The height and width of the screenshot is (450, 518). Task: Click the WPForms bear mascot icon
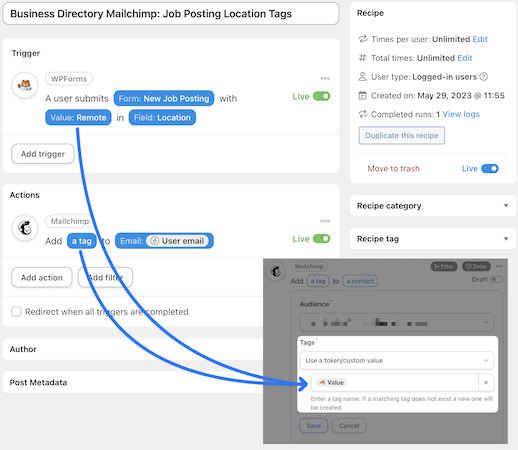click(x=25, y=85)
